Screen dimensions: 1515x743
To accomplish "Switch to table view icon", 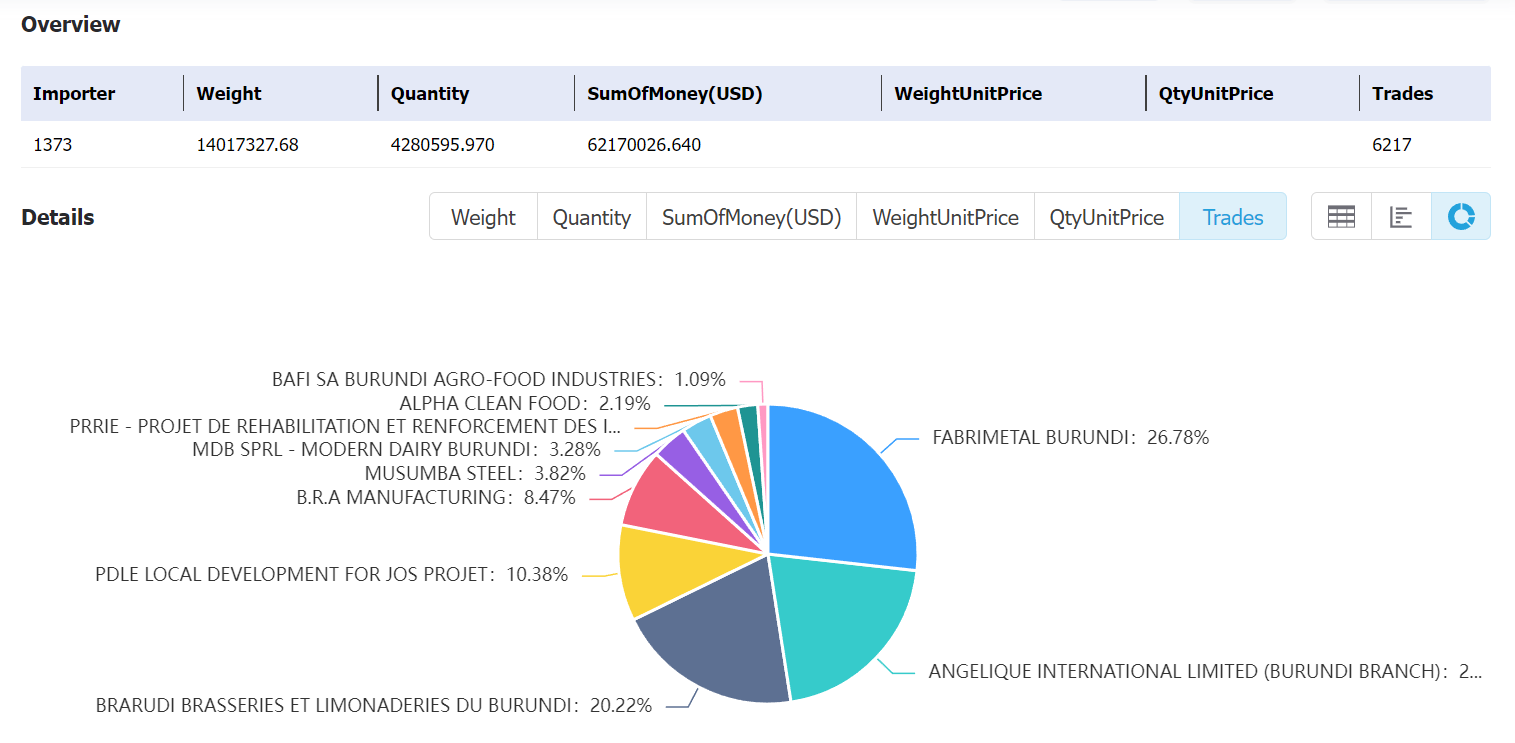I will click(x=1341, y=216).
